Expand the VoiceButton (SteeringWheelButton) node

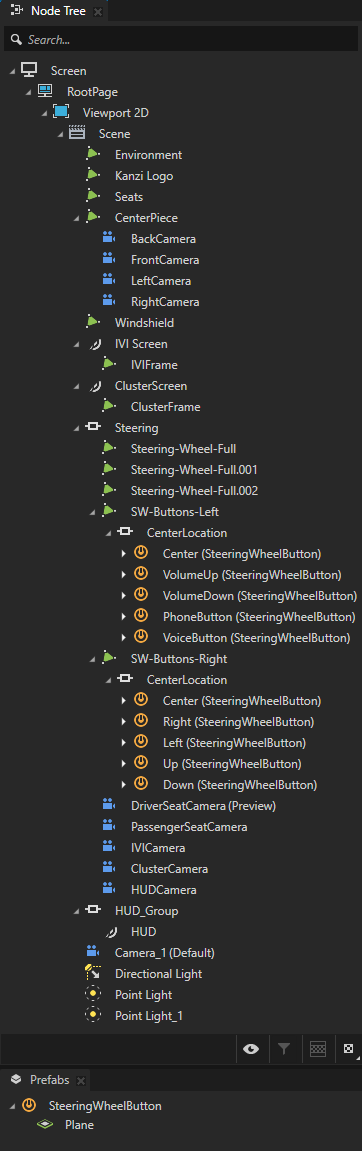click(x=124, y=637)
